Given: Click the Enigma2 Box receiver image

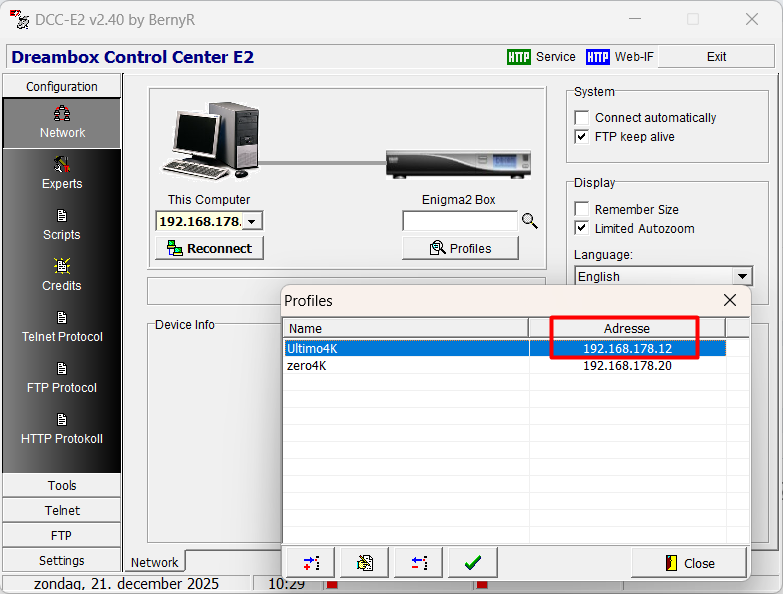Looking at the screenshot, I should [x=458, y=164].
